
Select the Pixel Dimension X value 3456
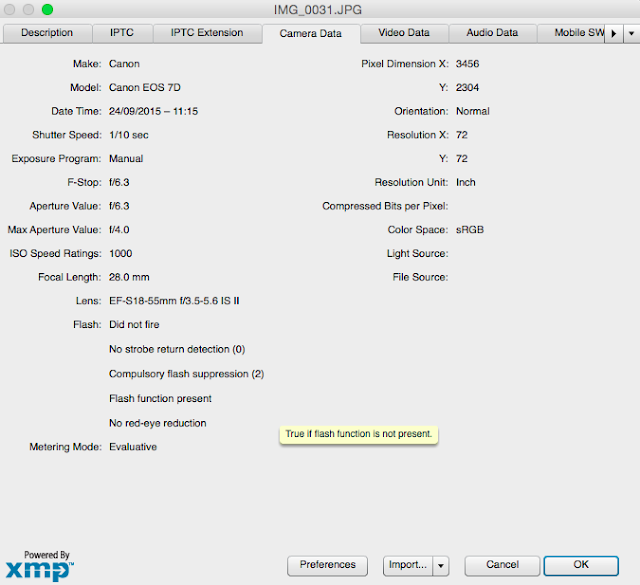[468, 64]
